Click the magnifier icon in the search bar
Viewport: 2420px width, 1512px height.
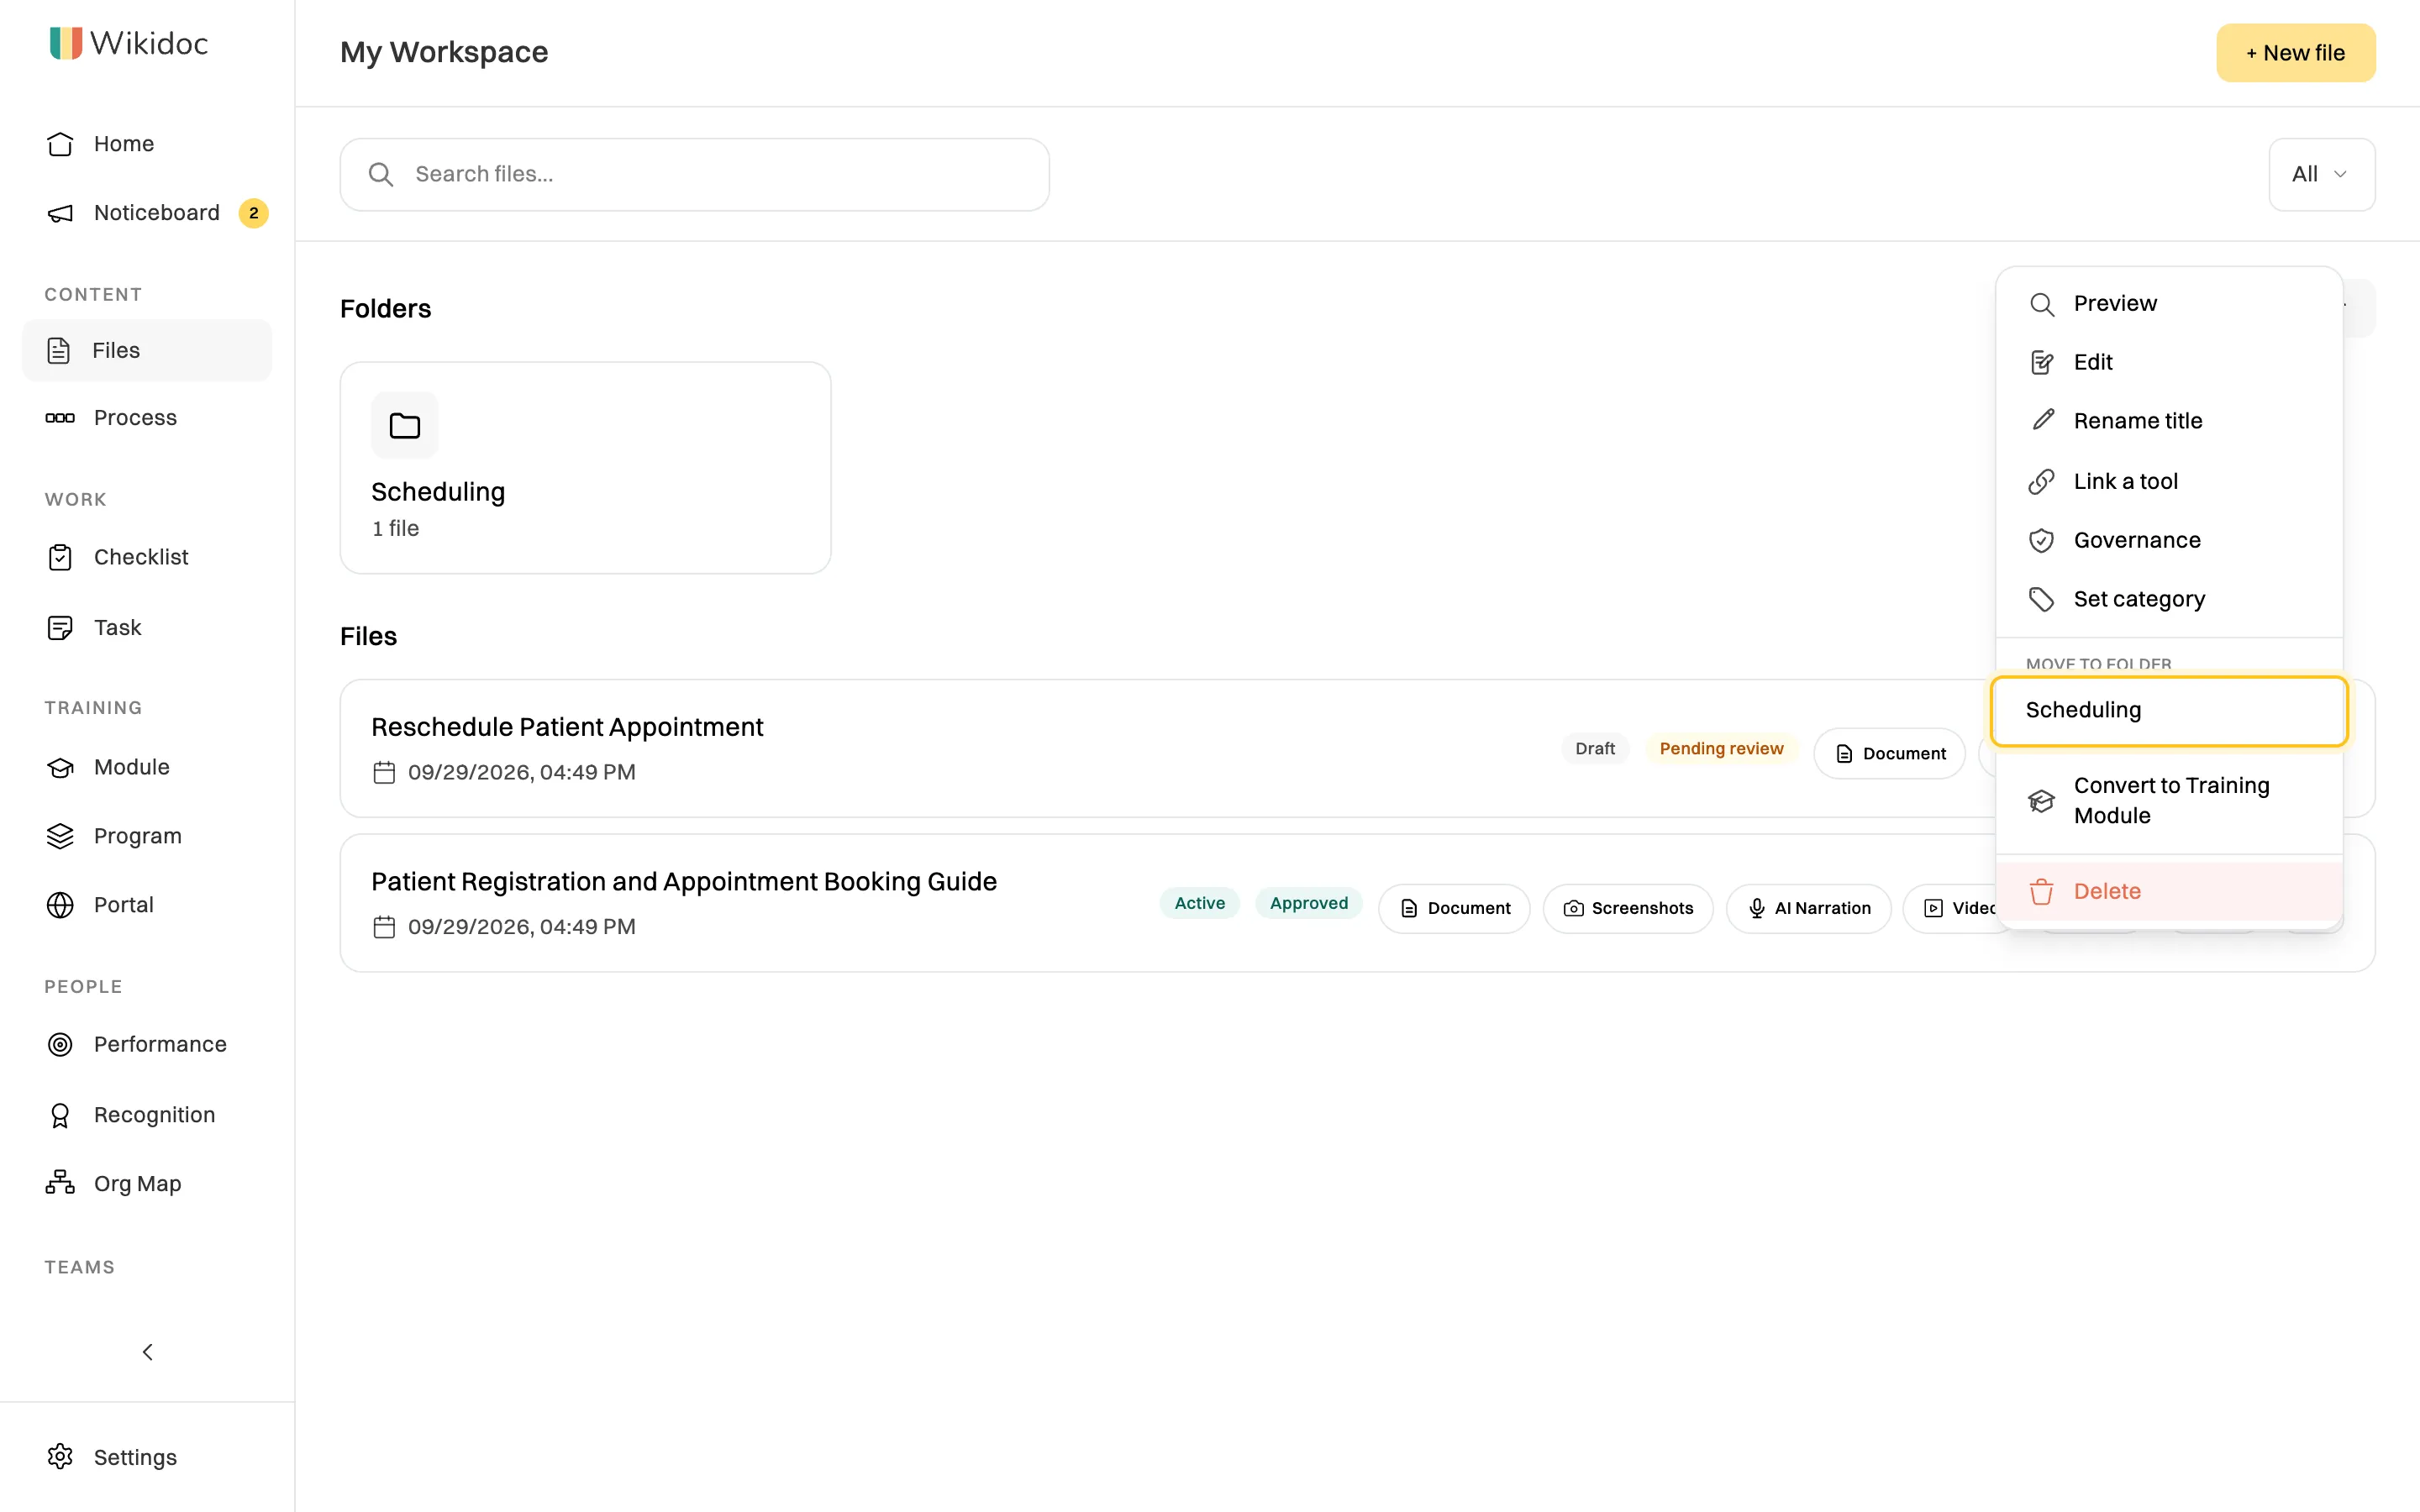click(x=381, y=175)
